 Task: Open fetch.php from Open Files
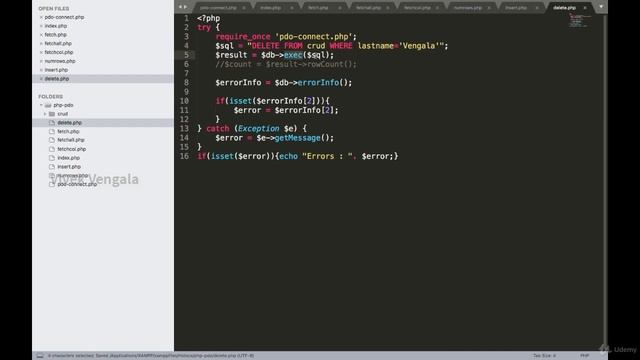coord(56,35)
